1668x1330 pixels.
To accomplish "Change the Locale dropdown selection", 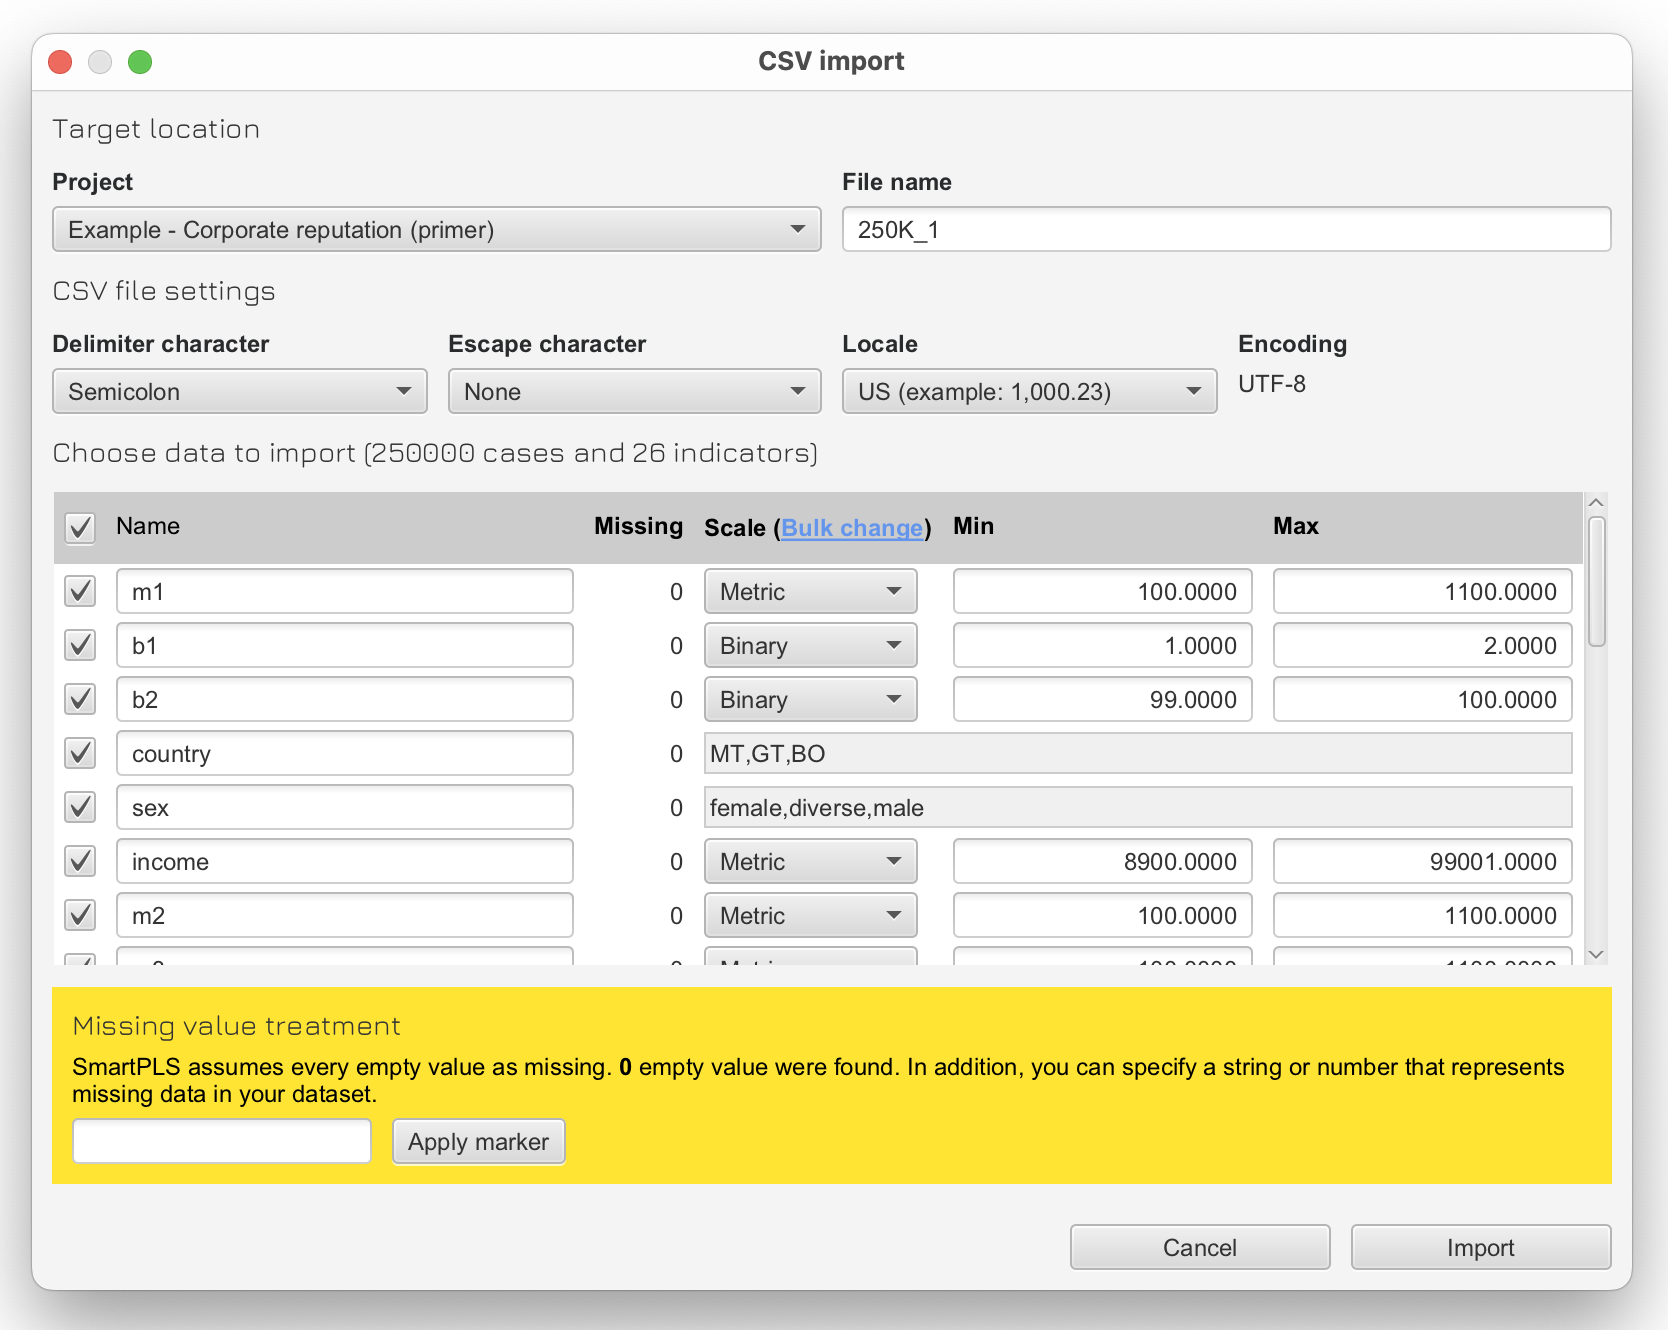I will [x=1029, y=392].
